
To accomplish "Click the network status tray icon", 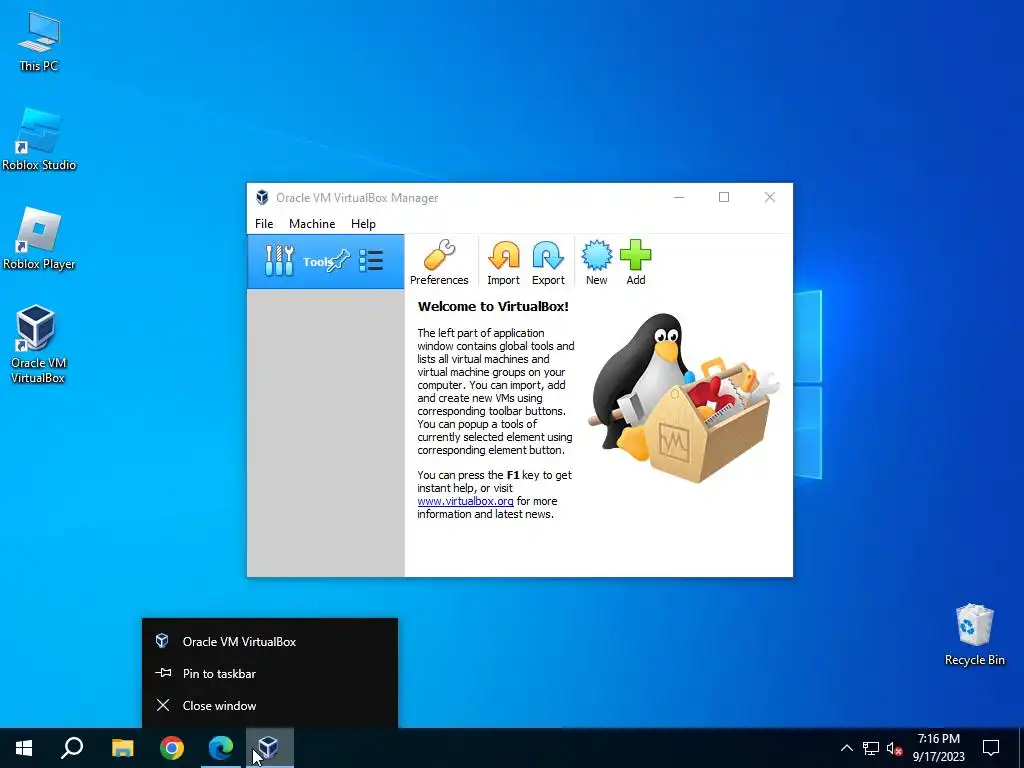I will [871, 748].
